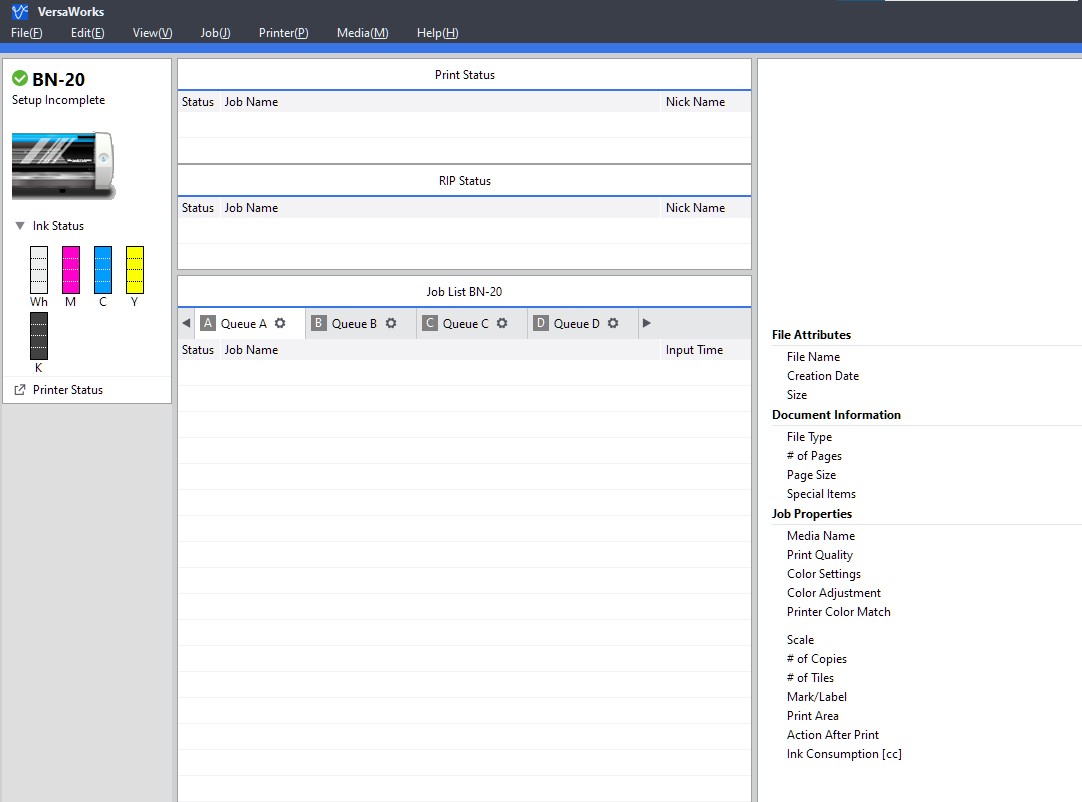Click the 'Job List BN-20' panel title
The image size is (1082, 802).
point(464,292)
